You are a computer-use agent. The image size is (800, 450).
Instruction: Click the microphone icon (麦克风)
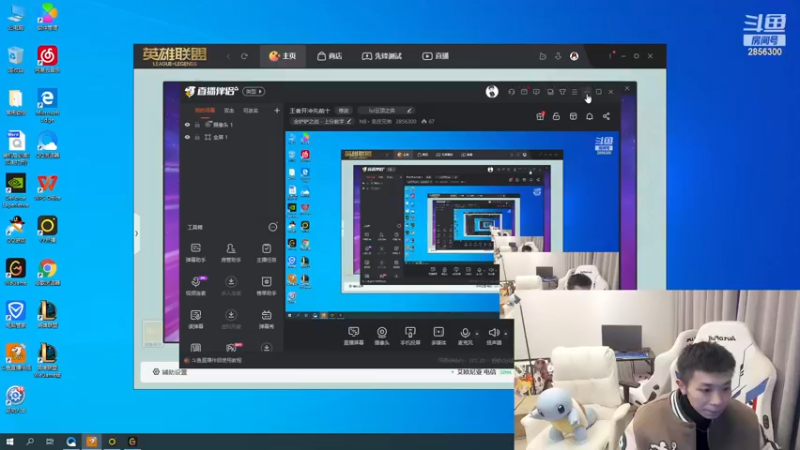point(465,333)
